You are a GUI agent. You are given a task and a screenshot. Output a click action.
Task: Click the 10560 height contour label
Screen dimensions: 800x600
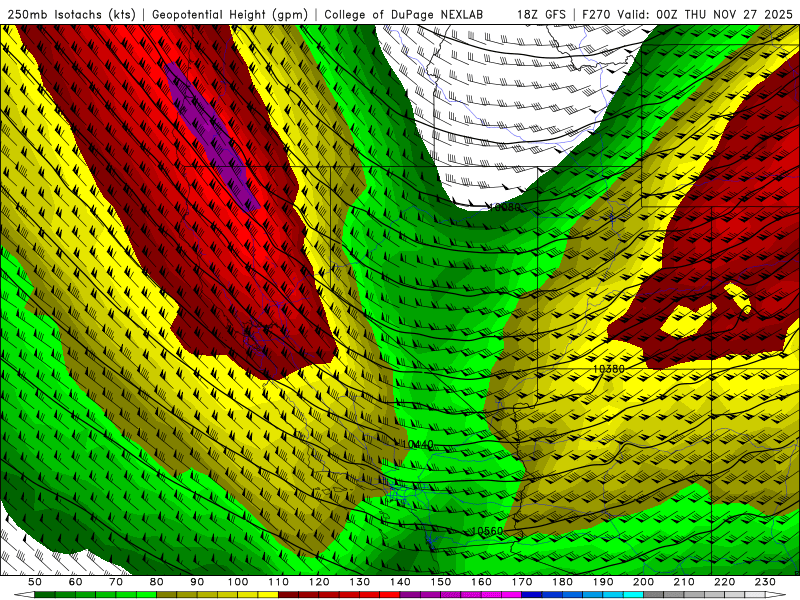487,531
